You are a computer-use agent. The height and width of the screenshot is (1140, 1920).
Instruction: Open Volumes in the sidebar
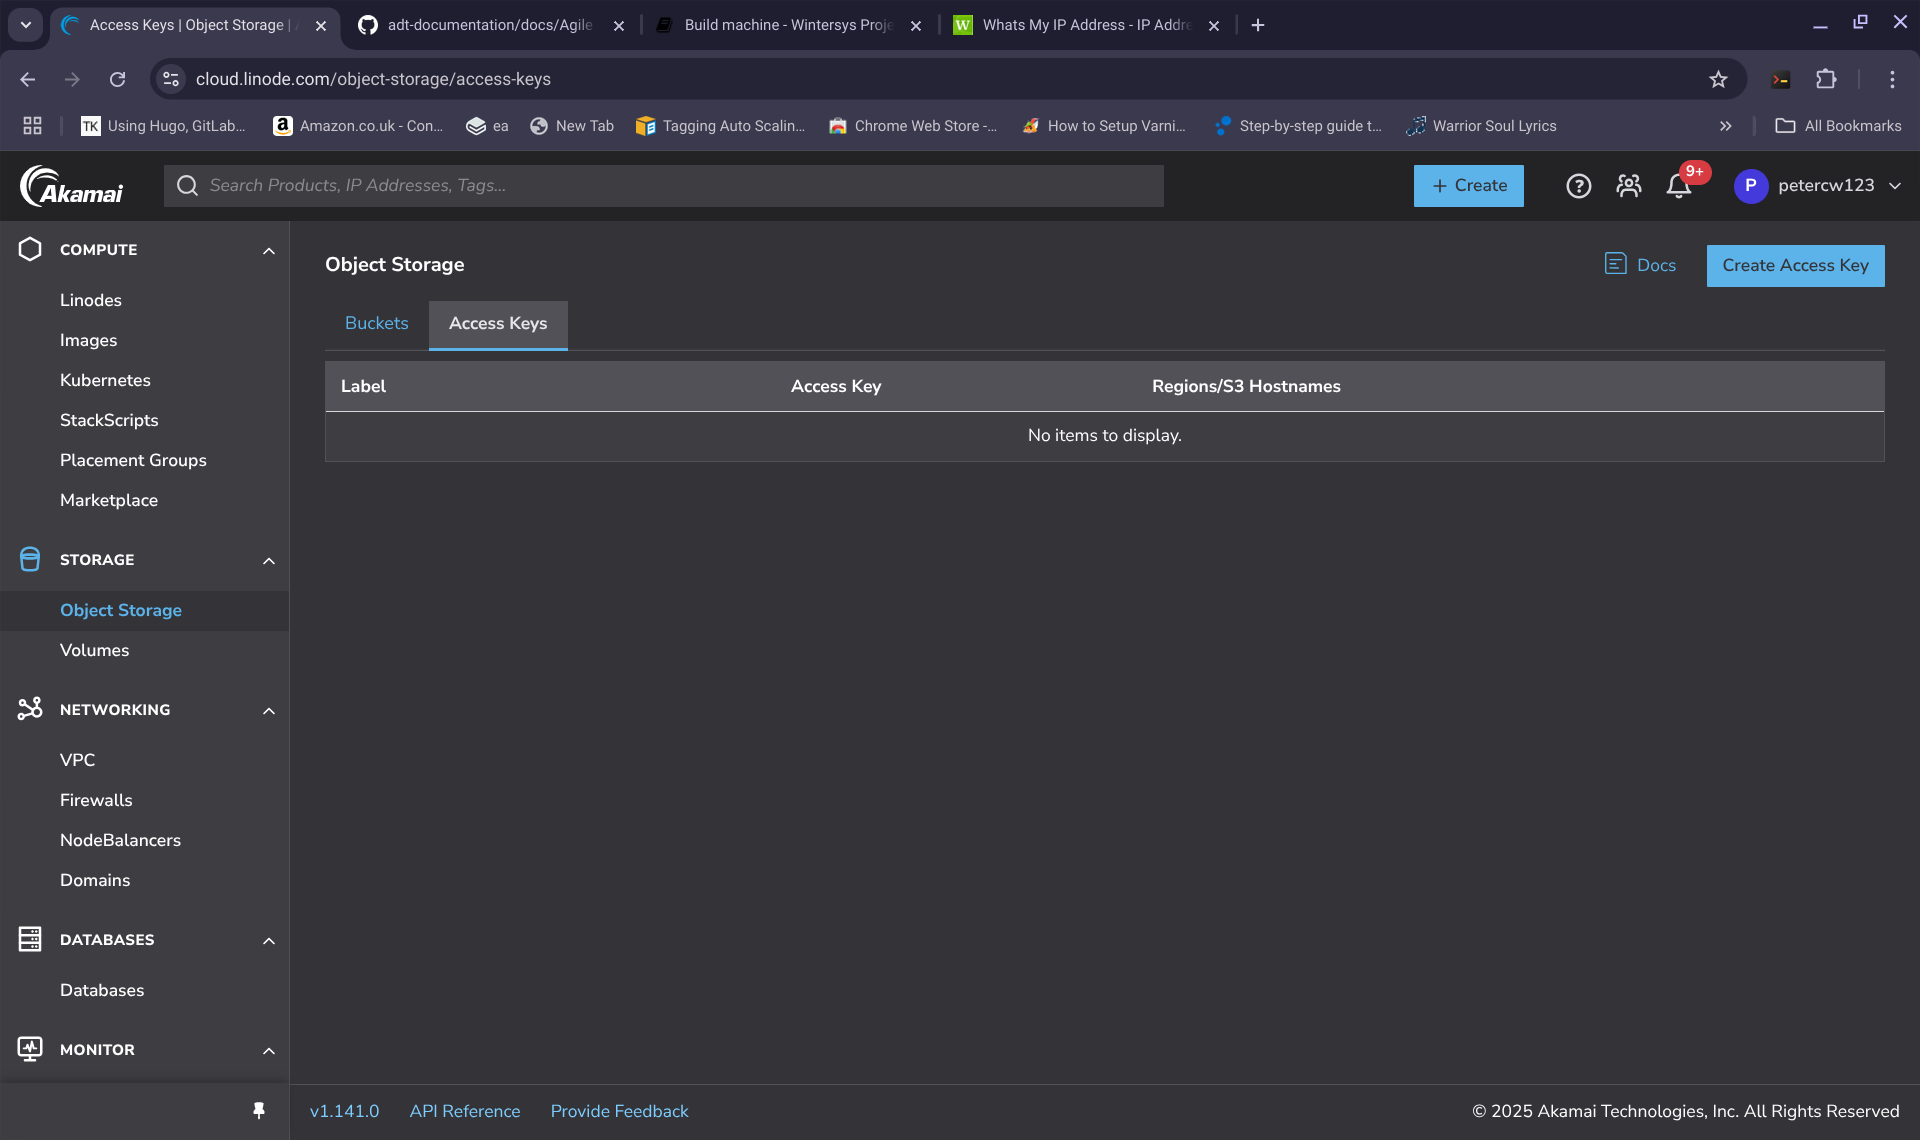pyautogui.click(x=94, y=650)
